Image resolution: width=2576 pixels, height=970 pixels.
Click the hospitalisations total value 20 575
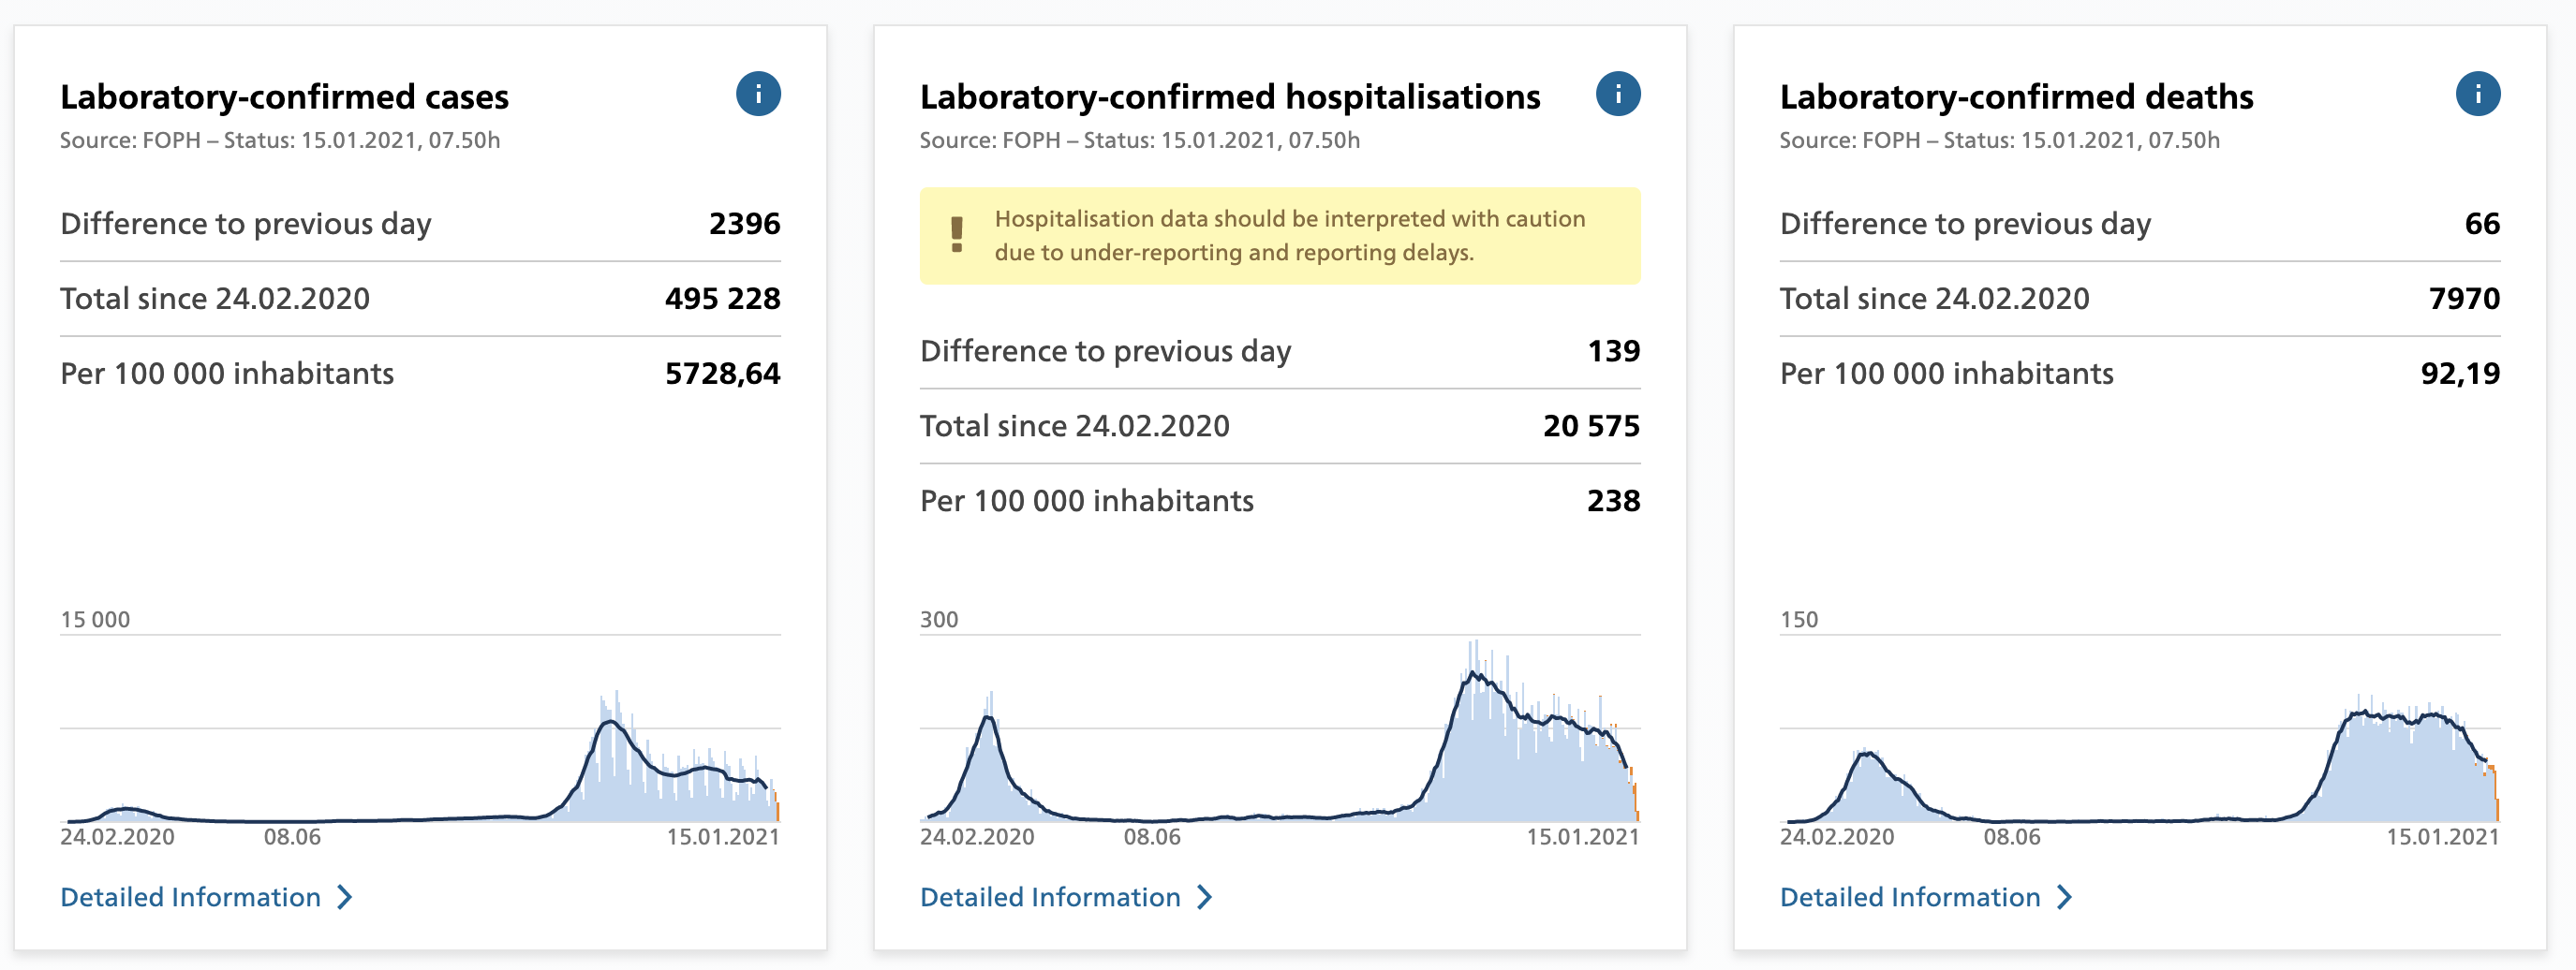pos(1590,426)
